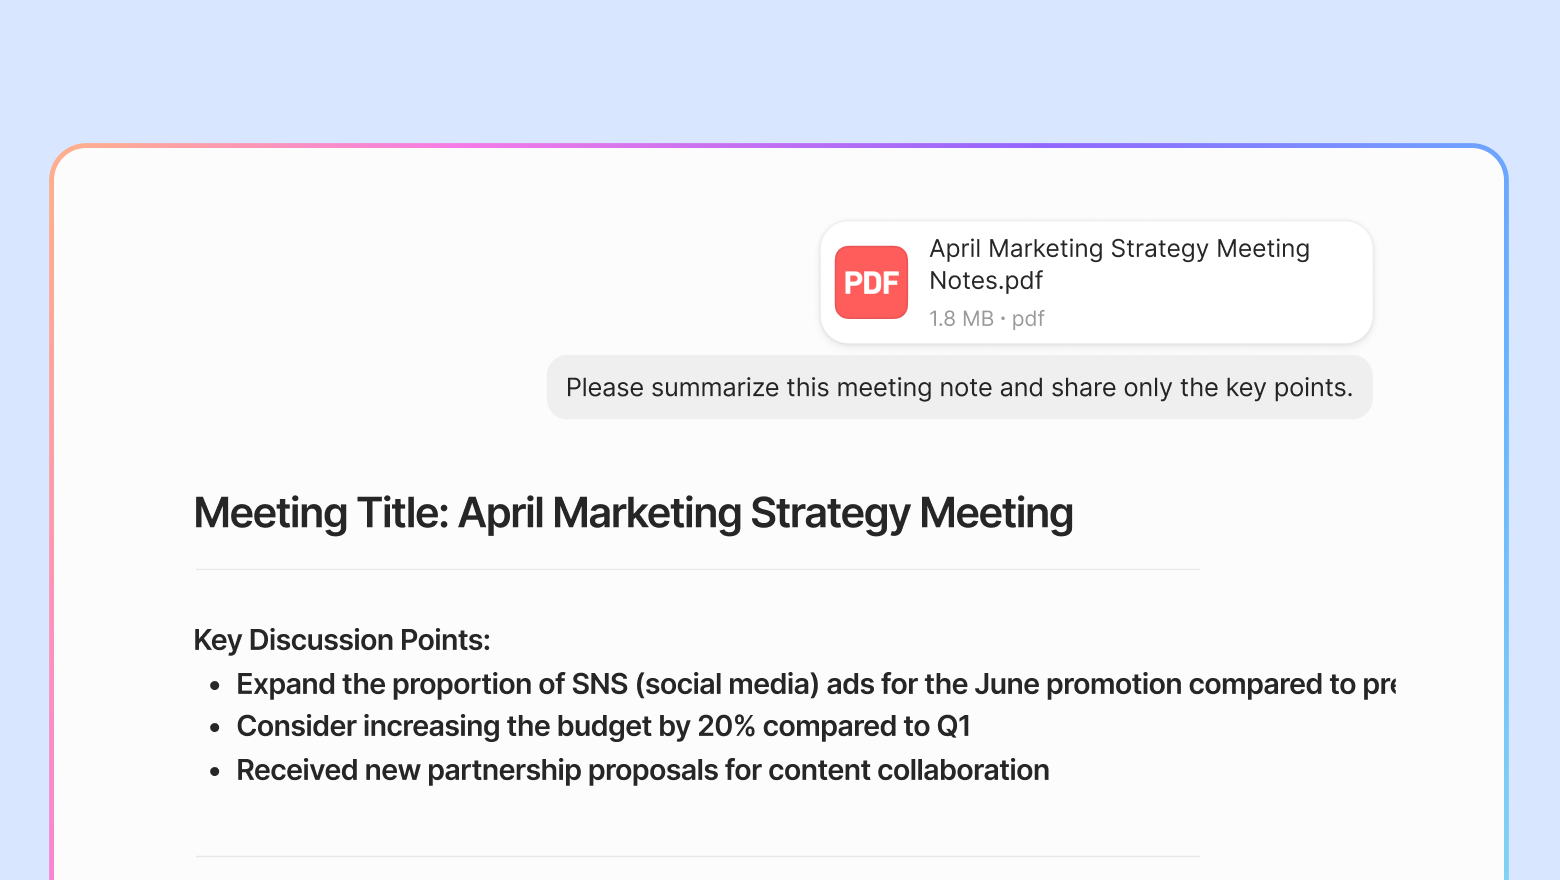Click the word "June" in the promotion bullet
This screenshot has height=880, width=1560.
coord(1006,684)
